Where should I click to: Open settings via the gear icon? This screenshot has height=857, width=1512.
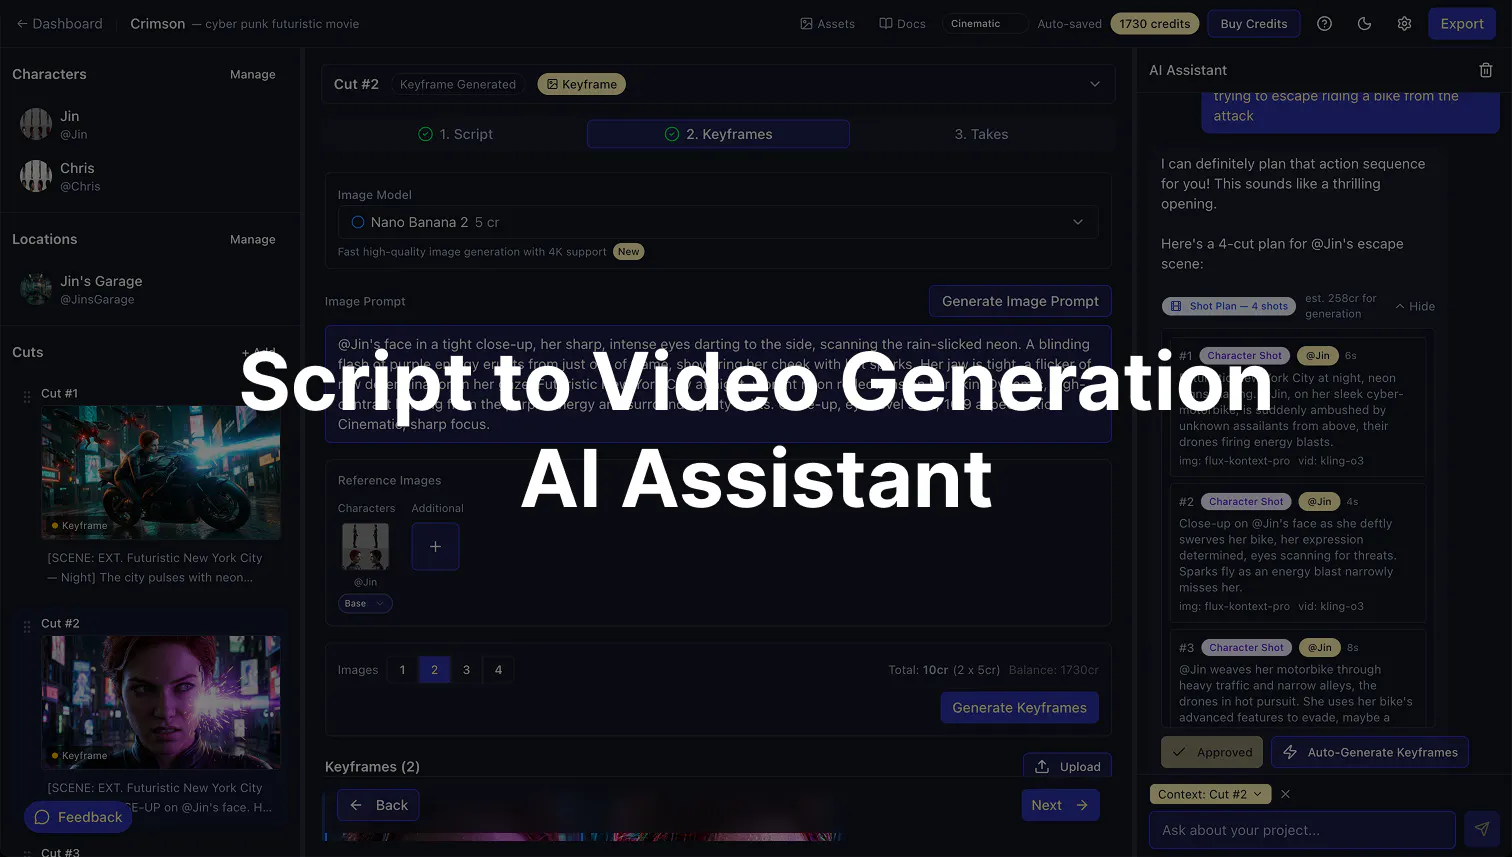(x=1404, y=23)
